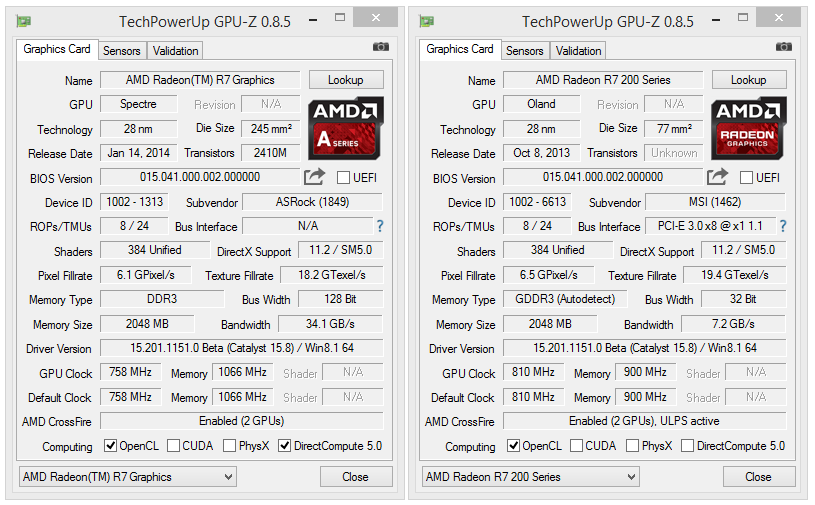
Task: Click Release Date Jan 14, 2014
Action: pos(138,153)
